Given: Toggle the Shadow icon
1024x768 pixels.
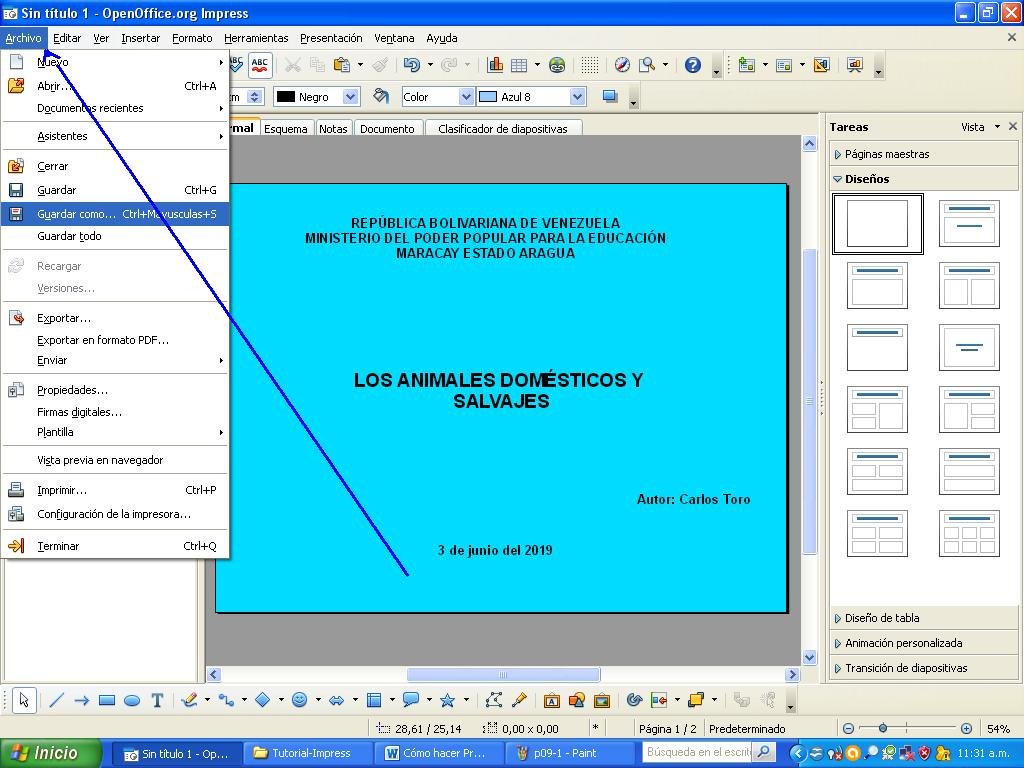Looking at the screenshot, I should pyautogui.click(x=610, y=97).
